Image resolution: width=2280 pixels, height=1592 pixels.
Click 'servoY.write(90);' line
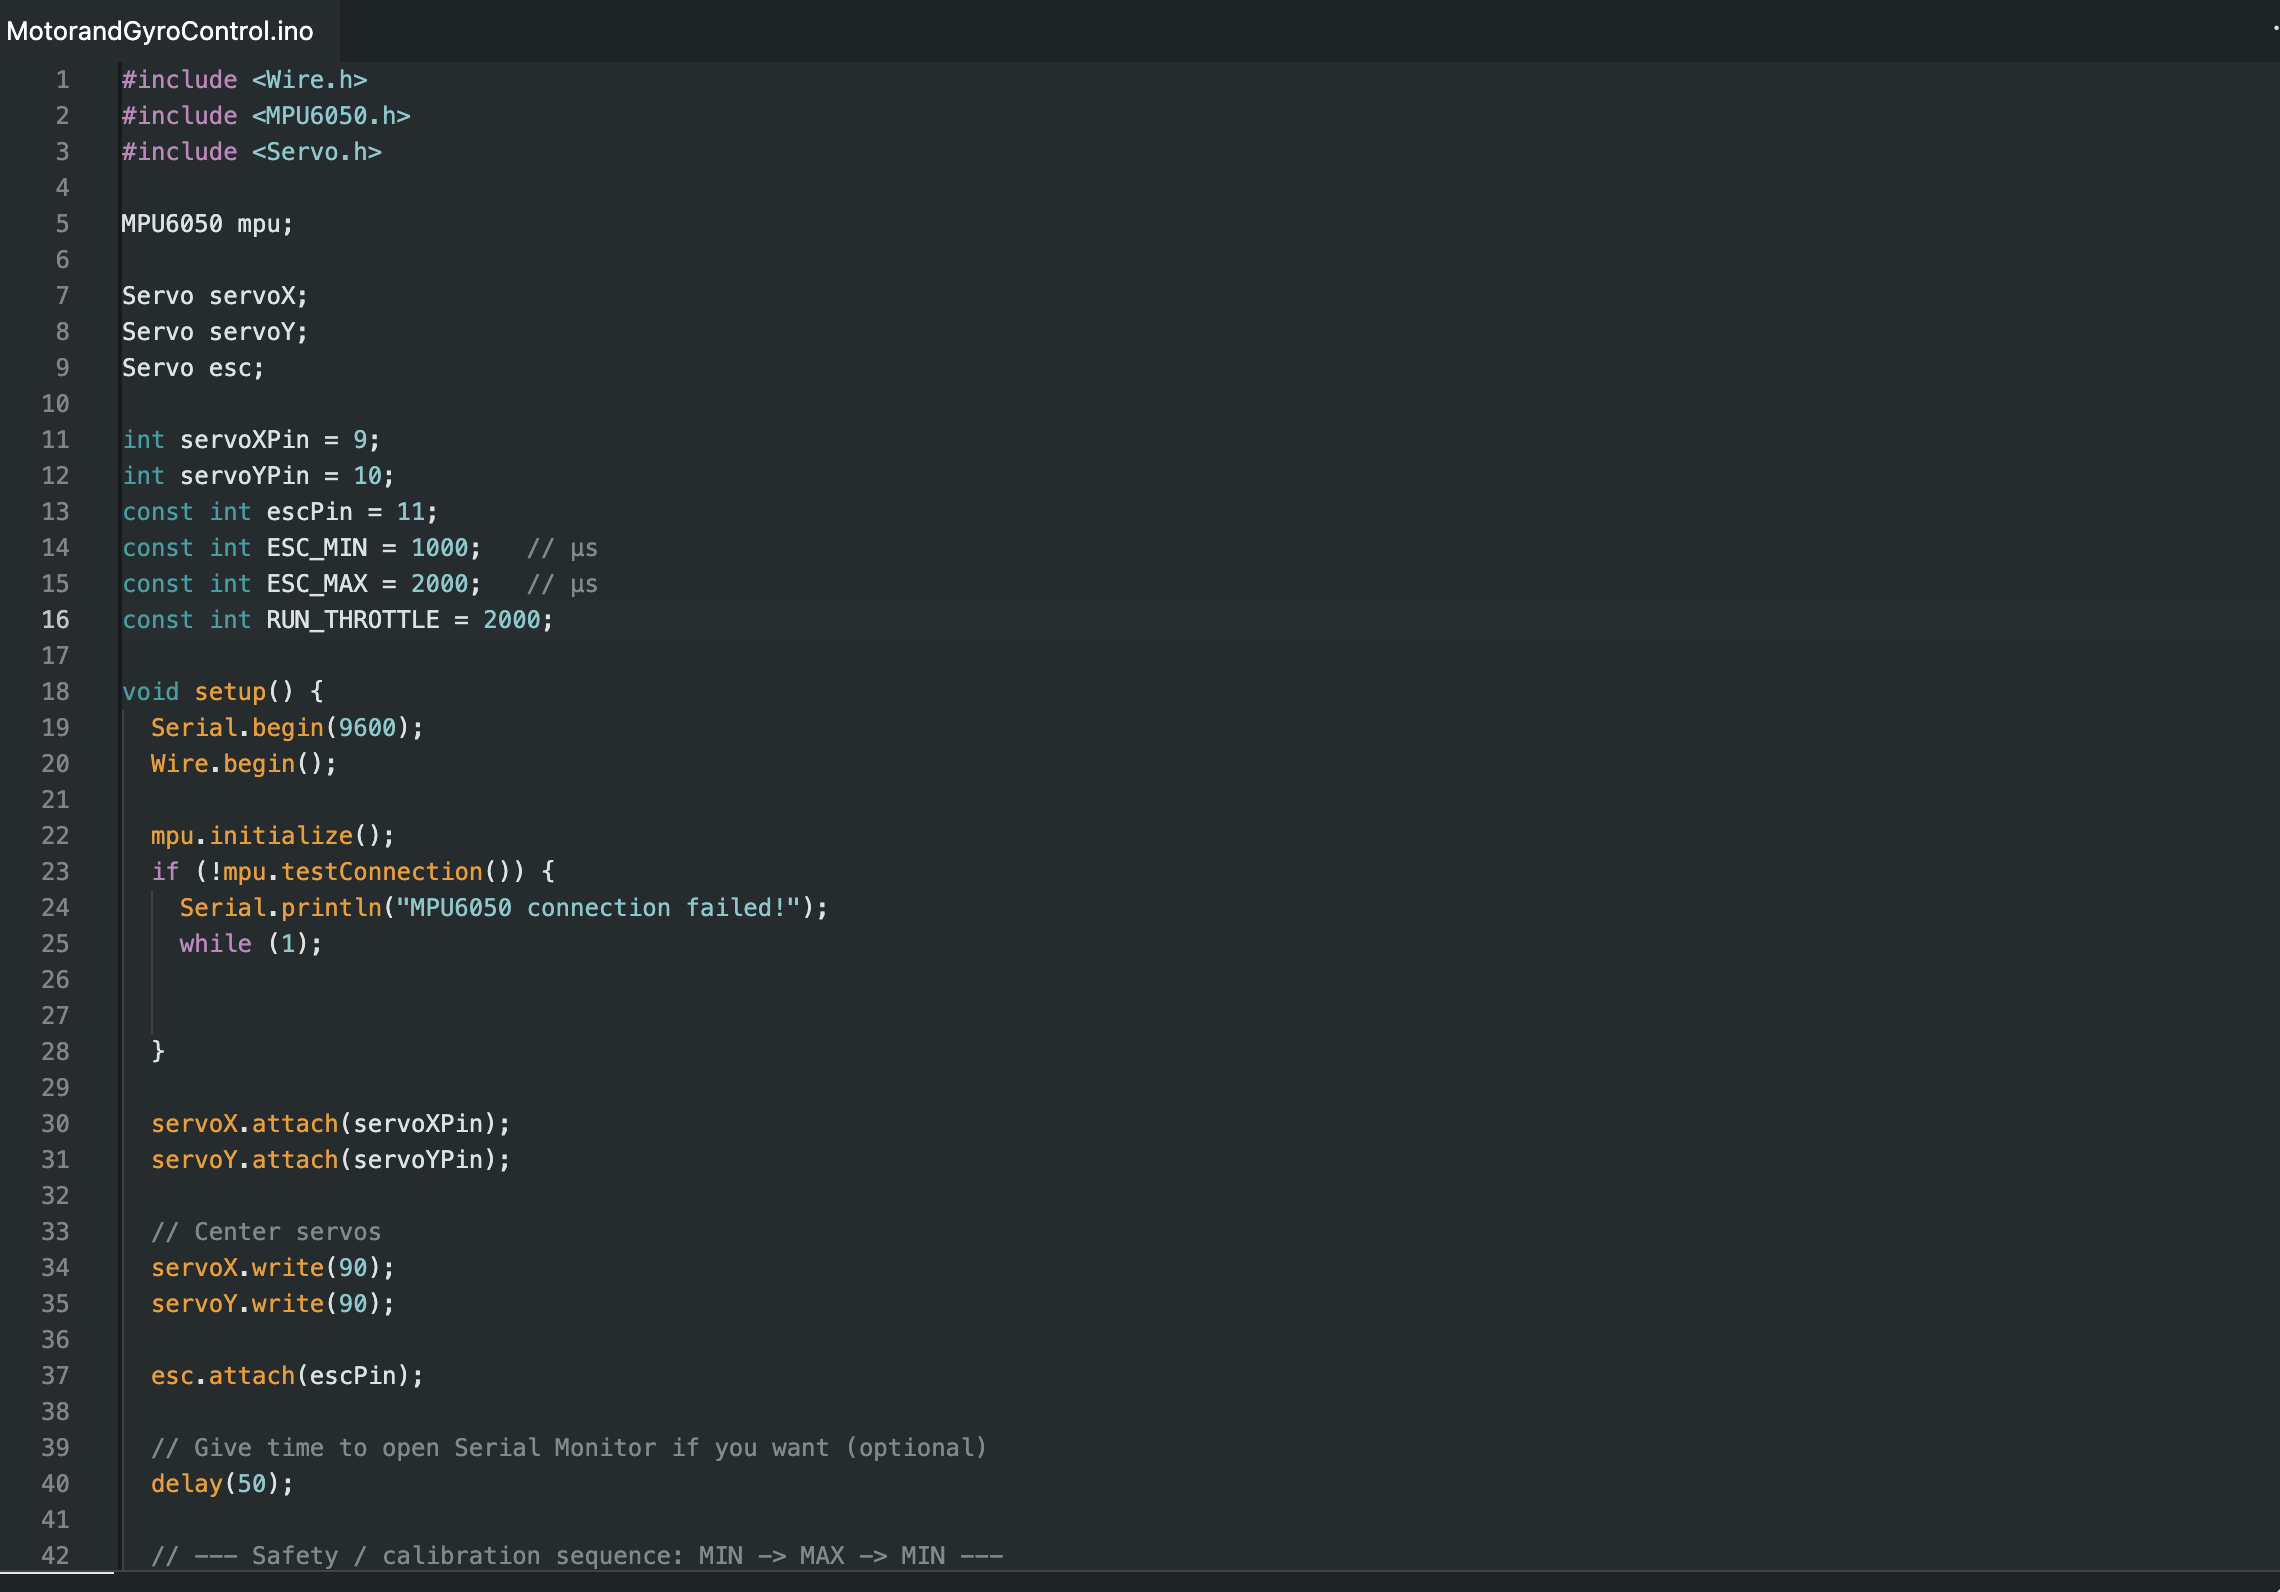tap(273, 1304)
